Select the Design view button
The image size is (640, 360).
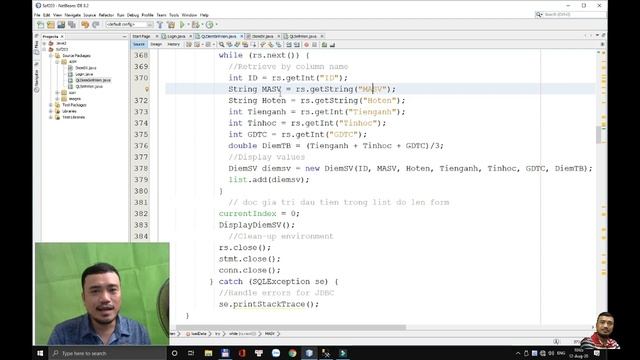pyautogui.click(x=156, y=44)
